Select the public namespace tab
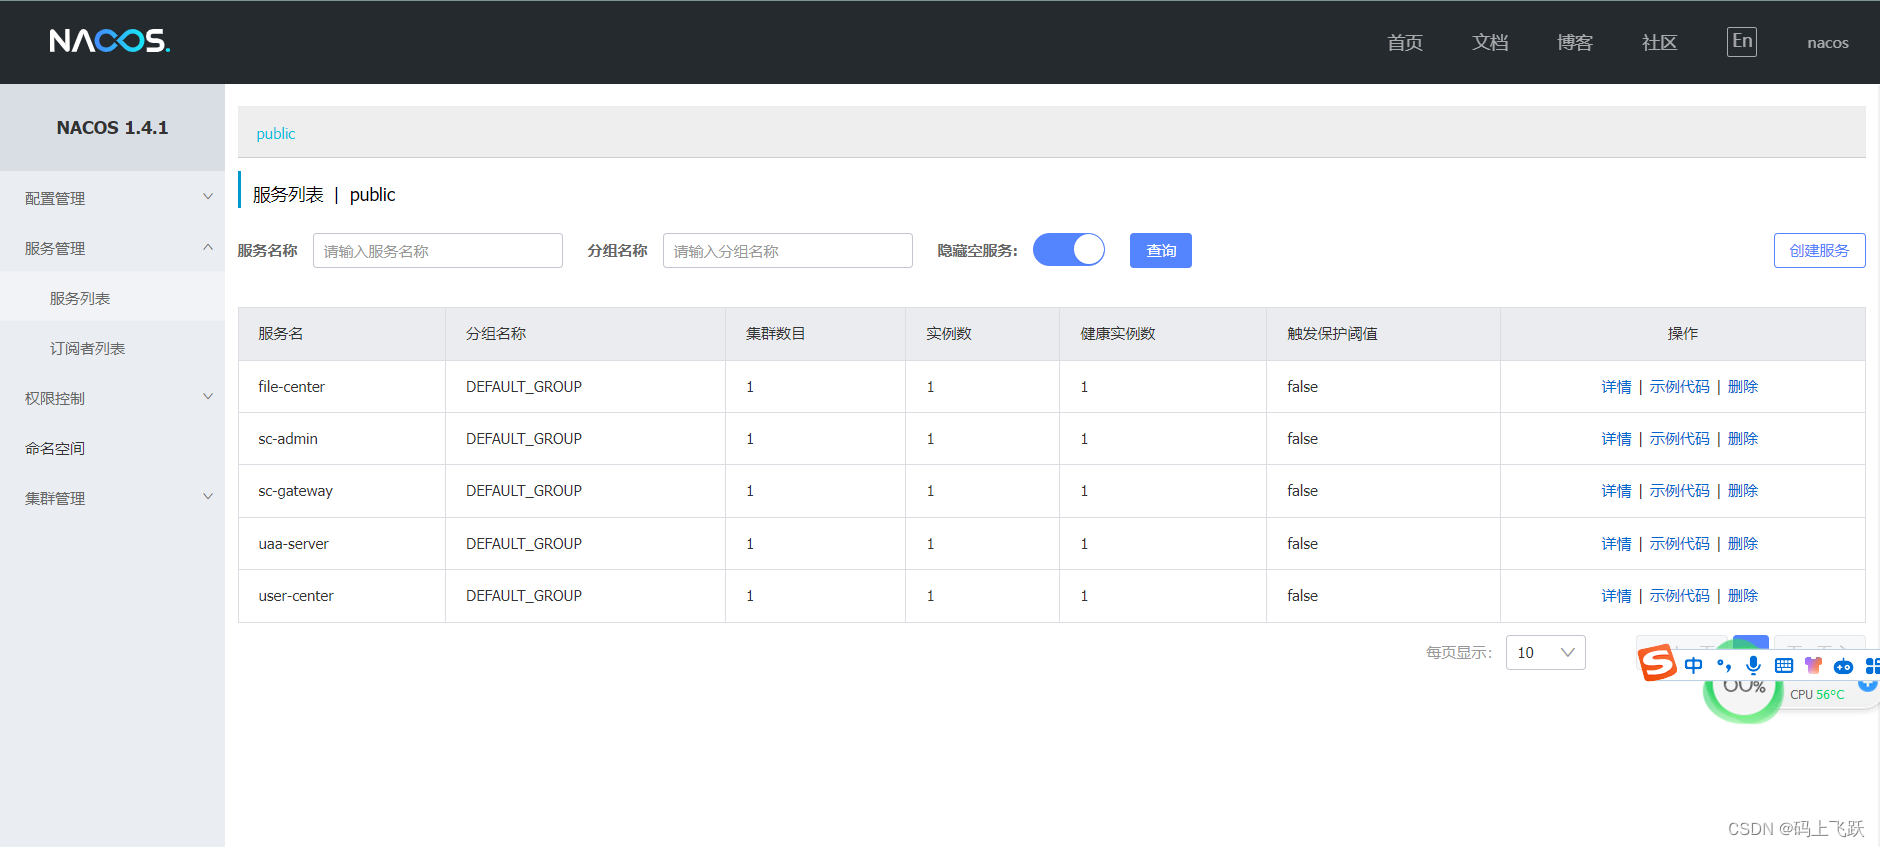The height and width of the screenshot is (847, 1880). 276,134
